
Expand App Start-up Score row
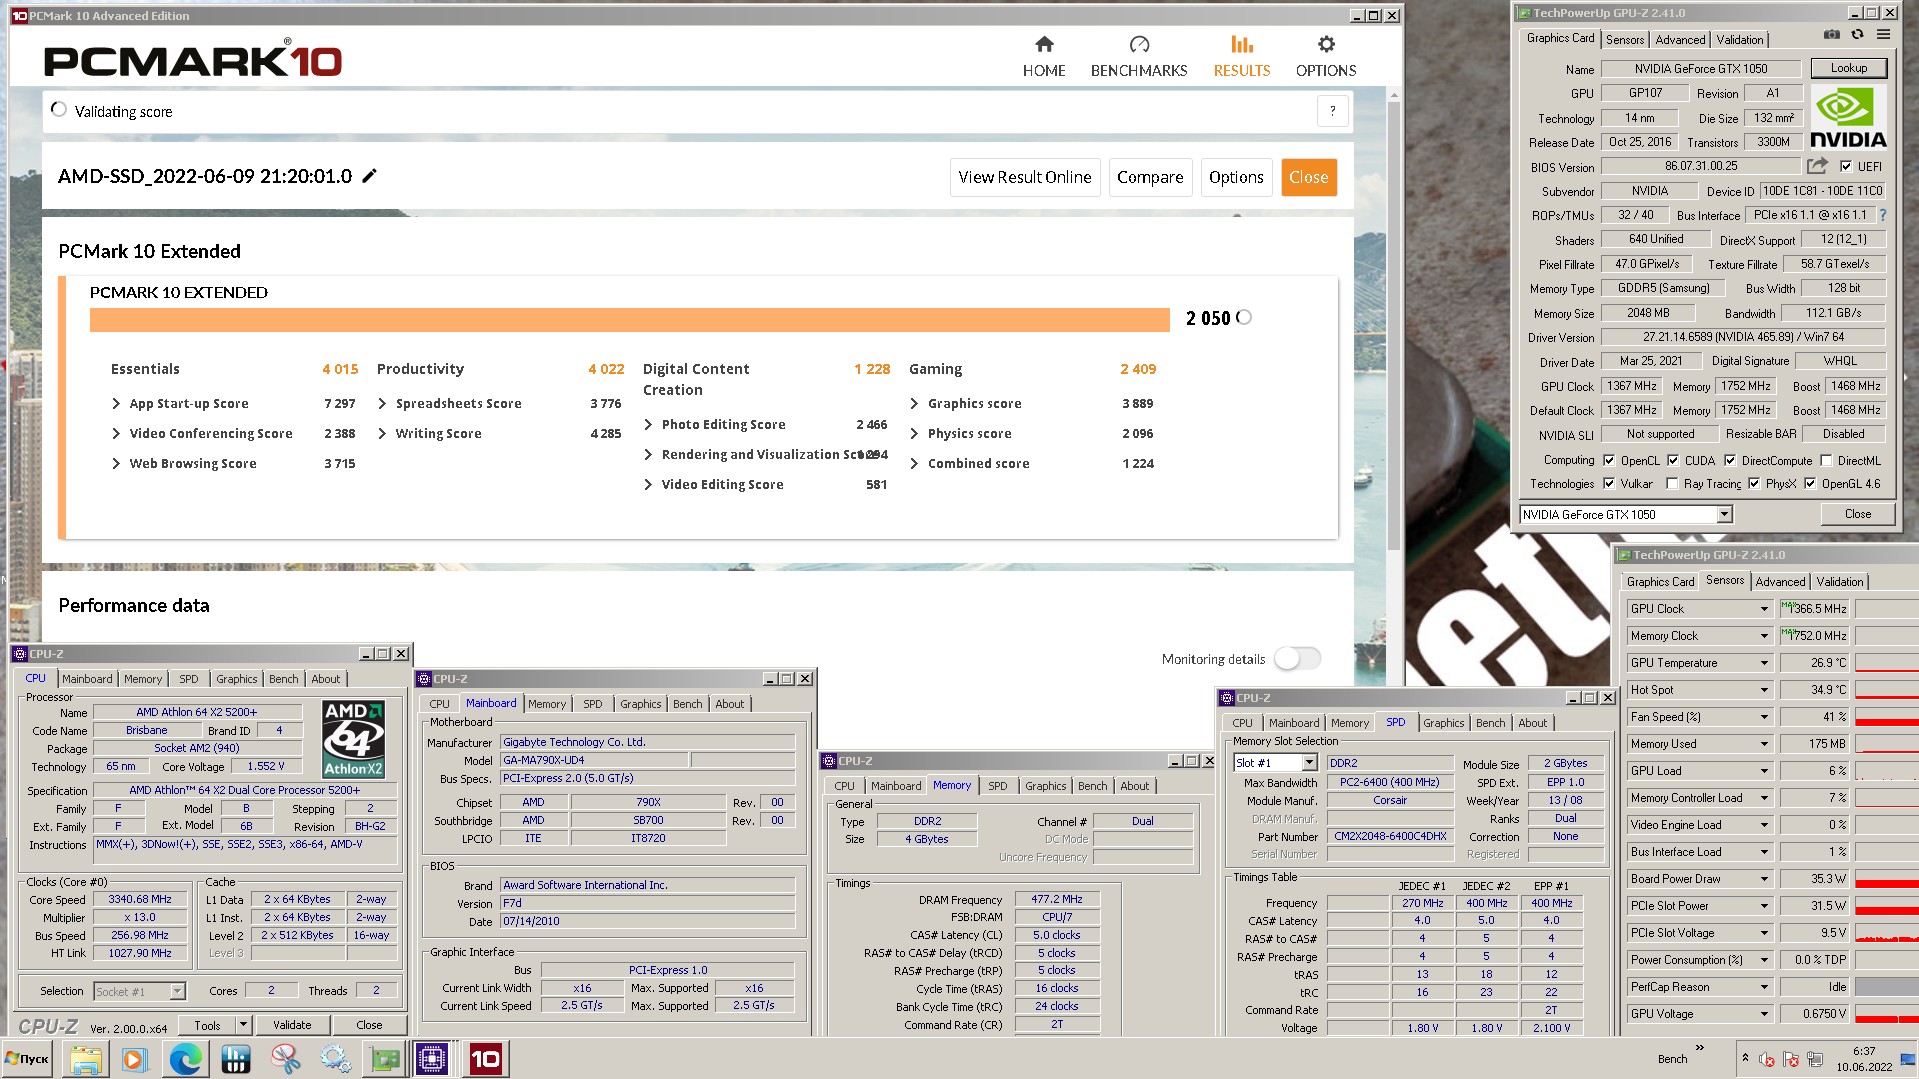pyautogui.click(x=116, y=403)
